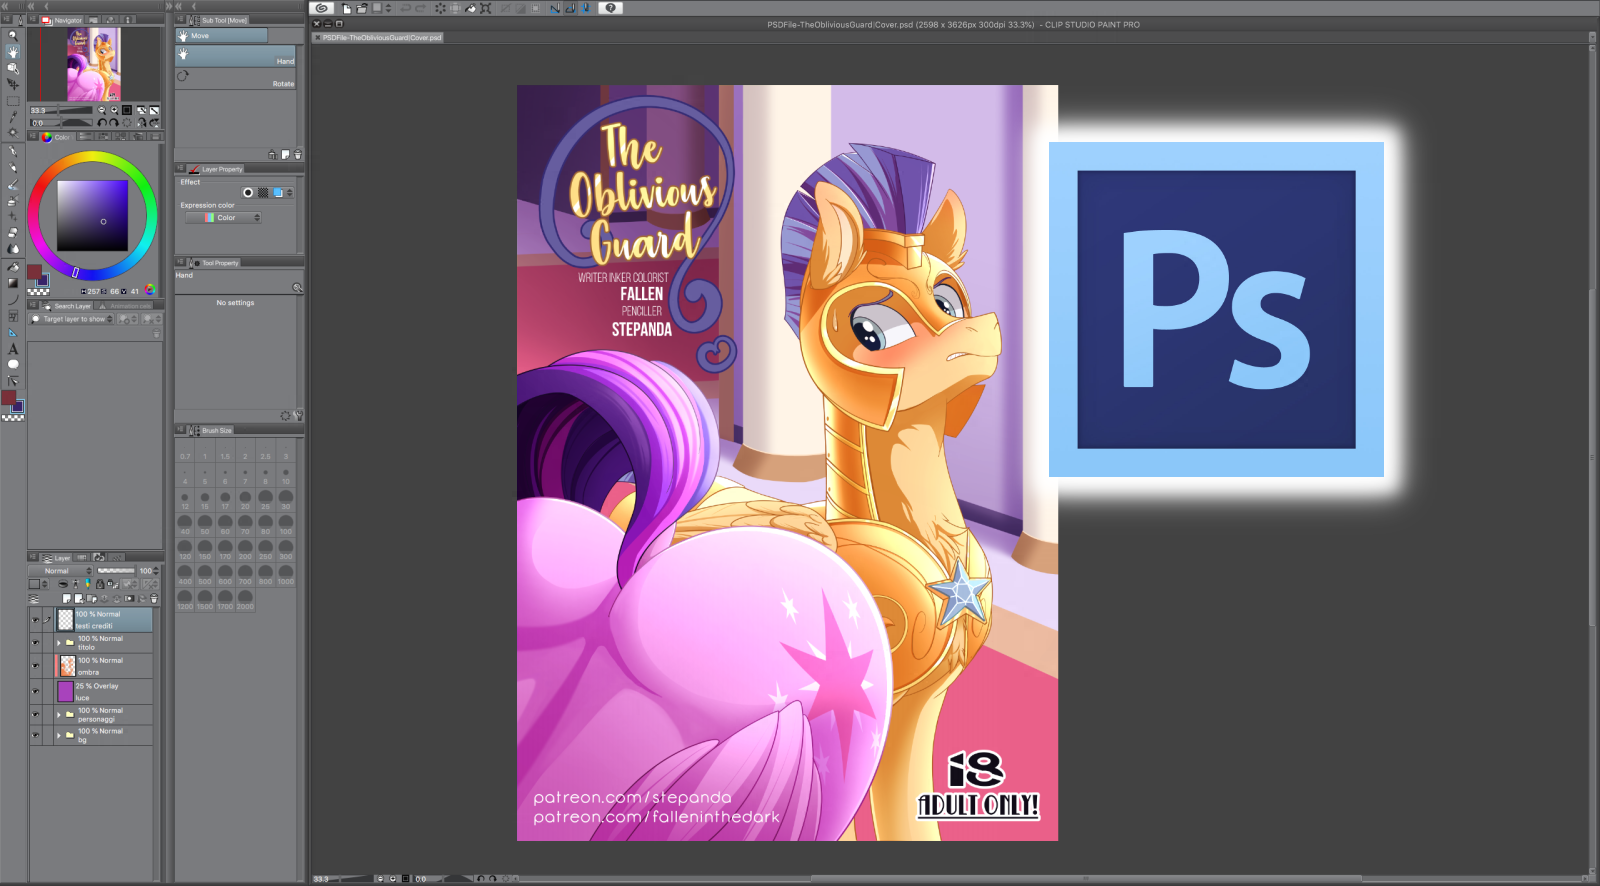Switch to the Navigator tab
The width and height of the screenshot is (1600, 886).
(x=62, y=20)
